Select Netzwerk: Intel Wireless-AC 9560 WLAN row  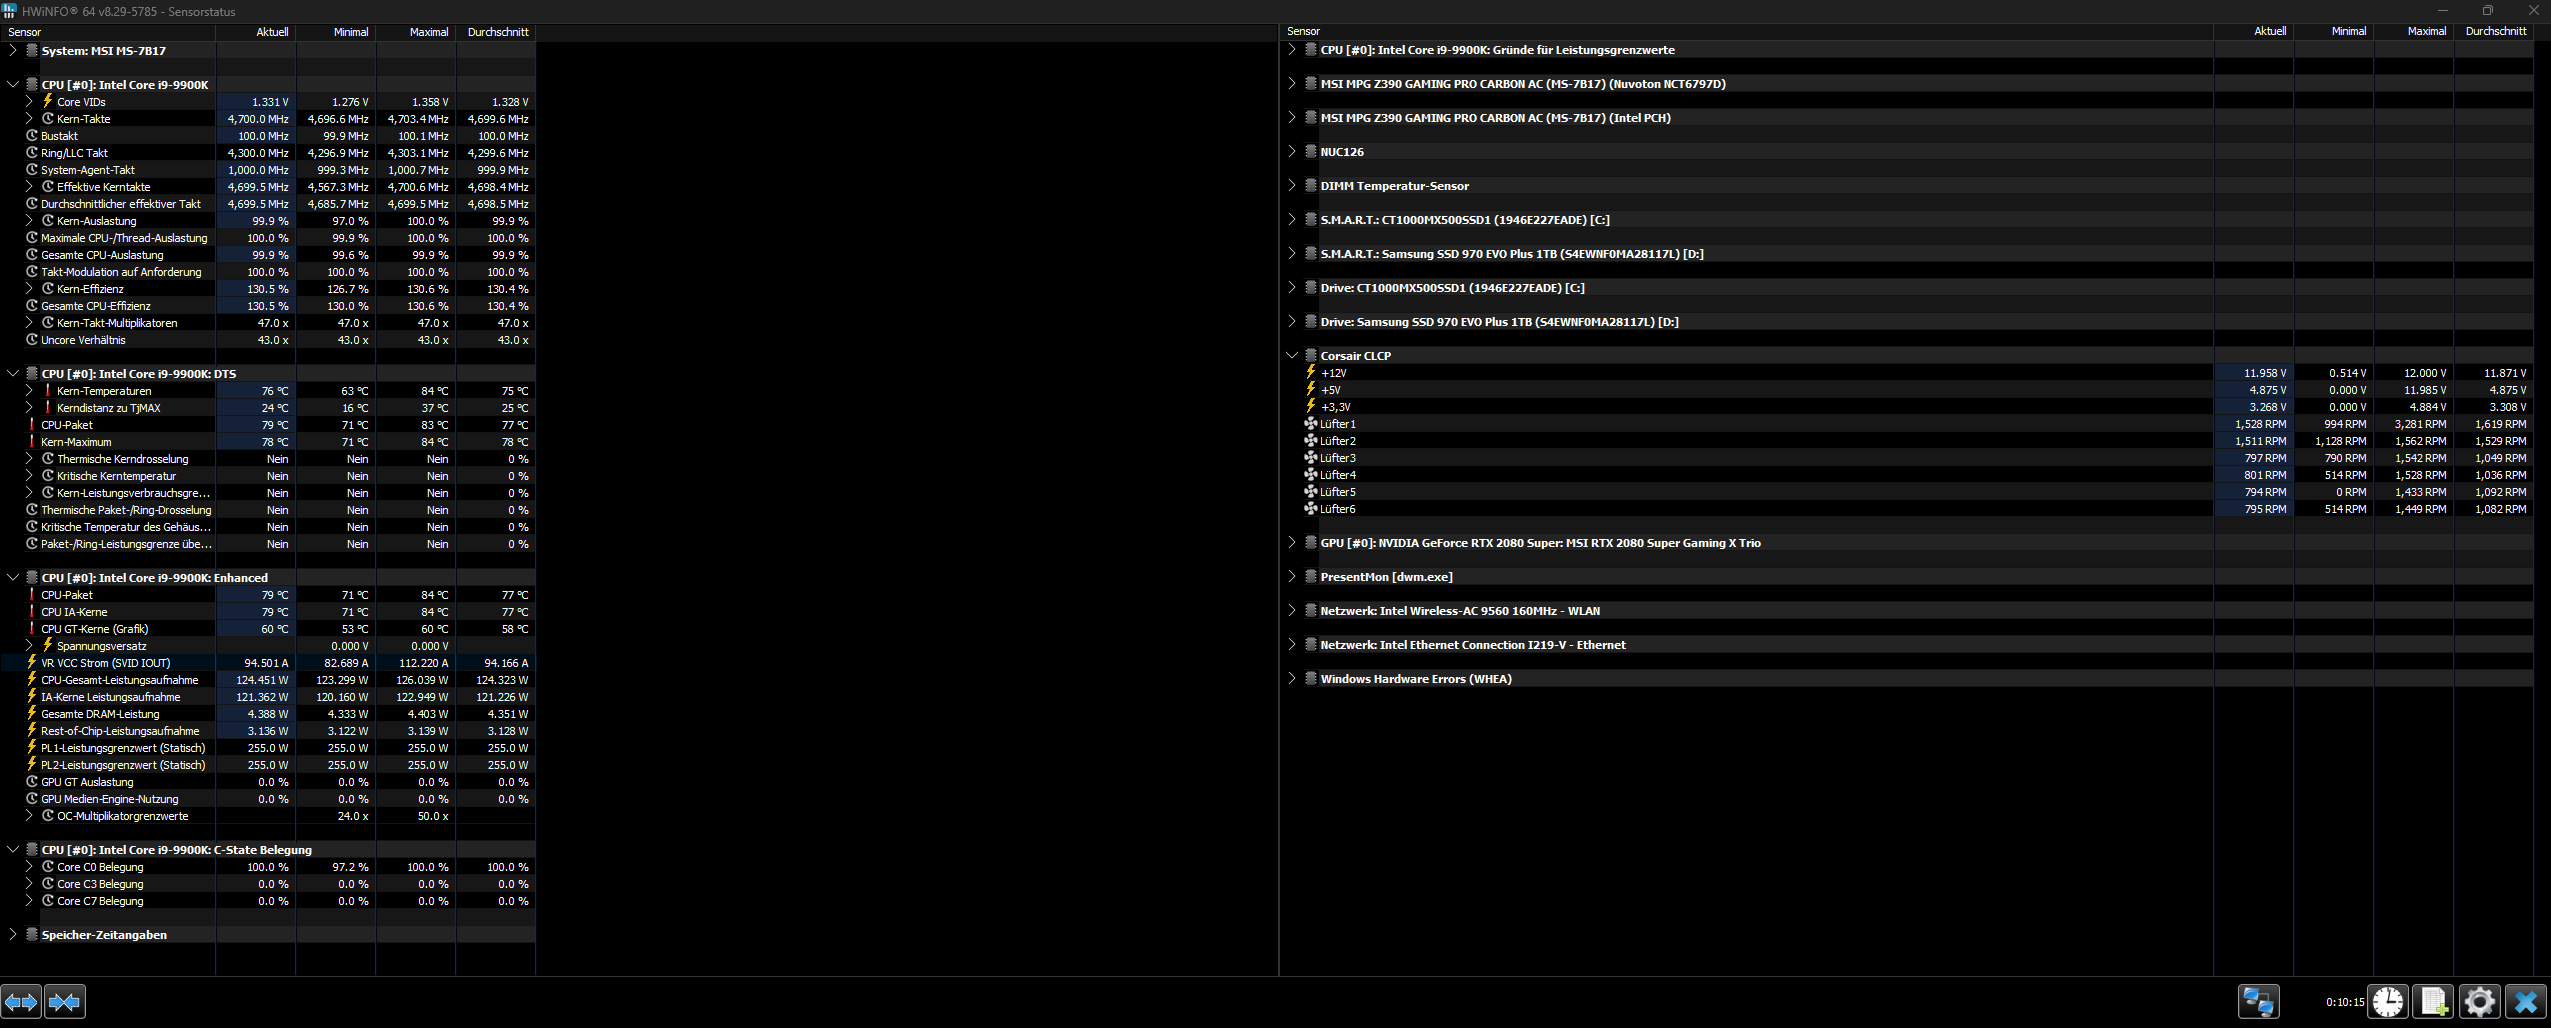tap(1908, 610)
